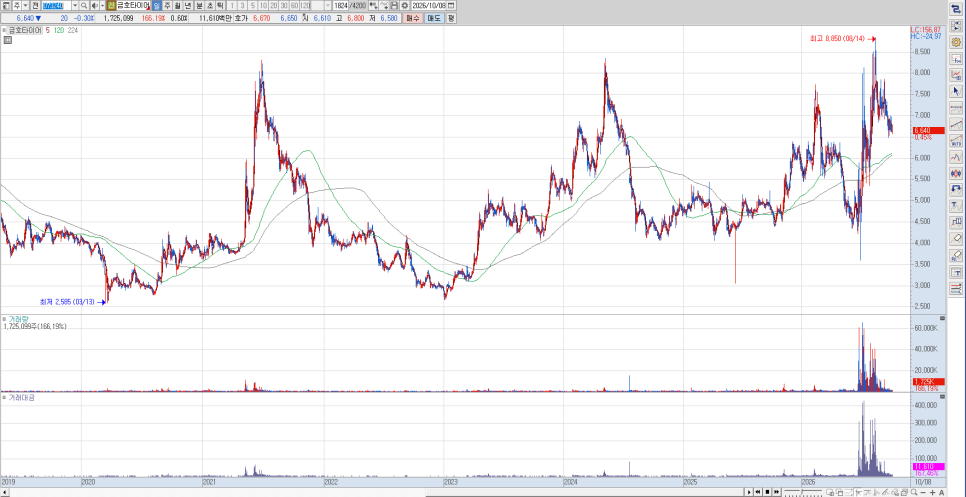Click the rewind button in bottom toolbar
Viewport: 966px width, 497px height.
(x=758, y=492)
